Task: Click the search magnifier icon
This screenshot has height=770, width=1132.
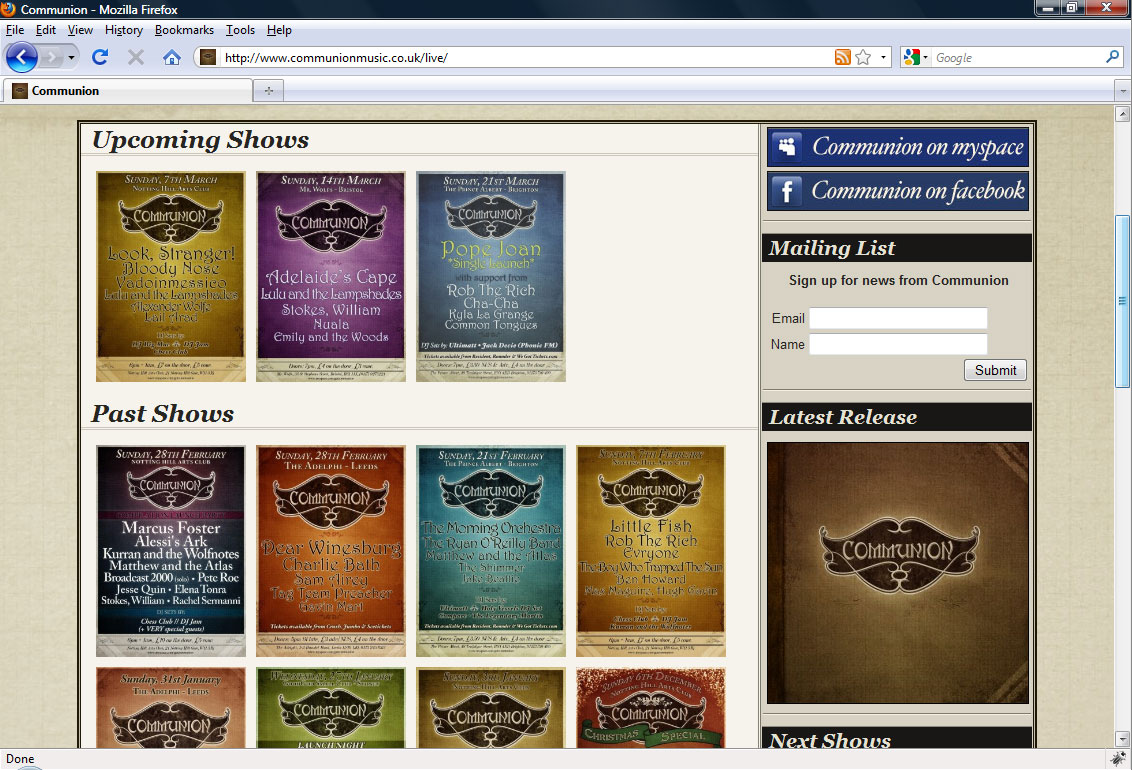Action: point(1113,56)
